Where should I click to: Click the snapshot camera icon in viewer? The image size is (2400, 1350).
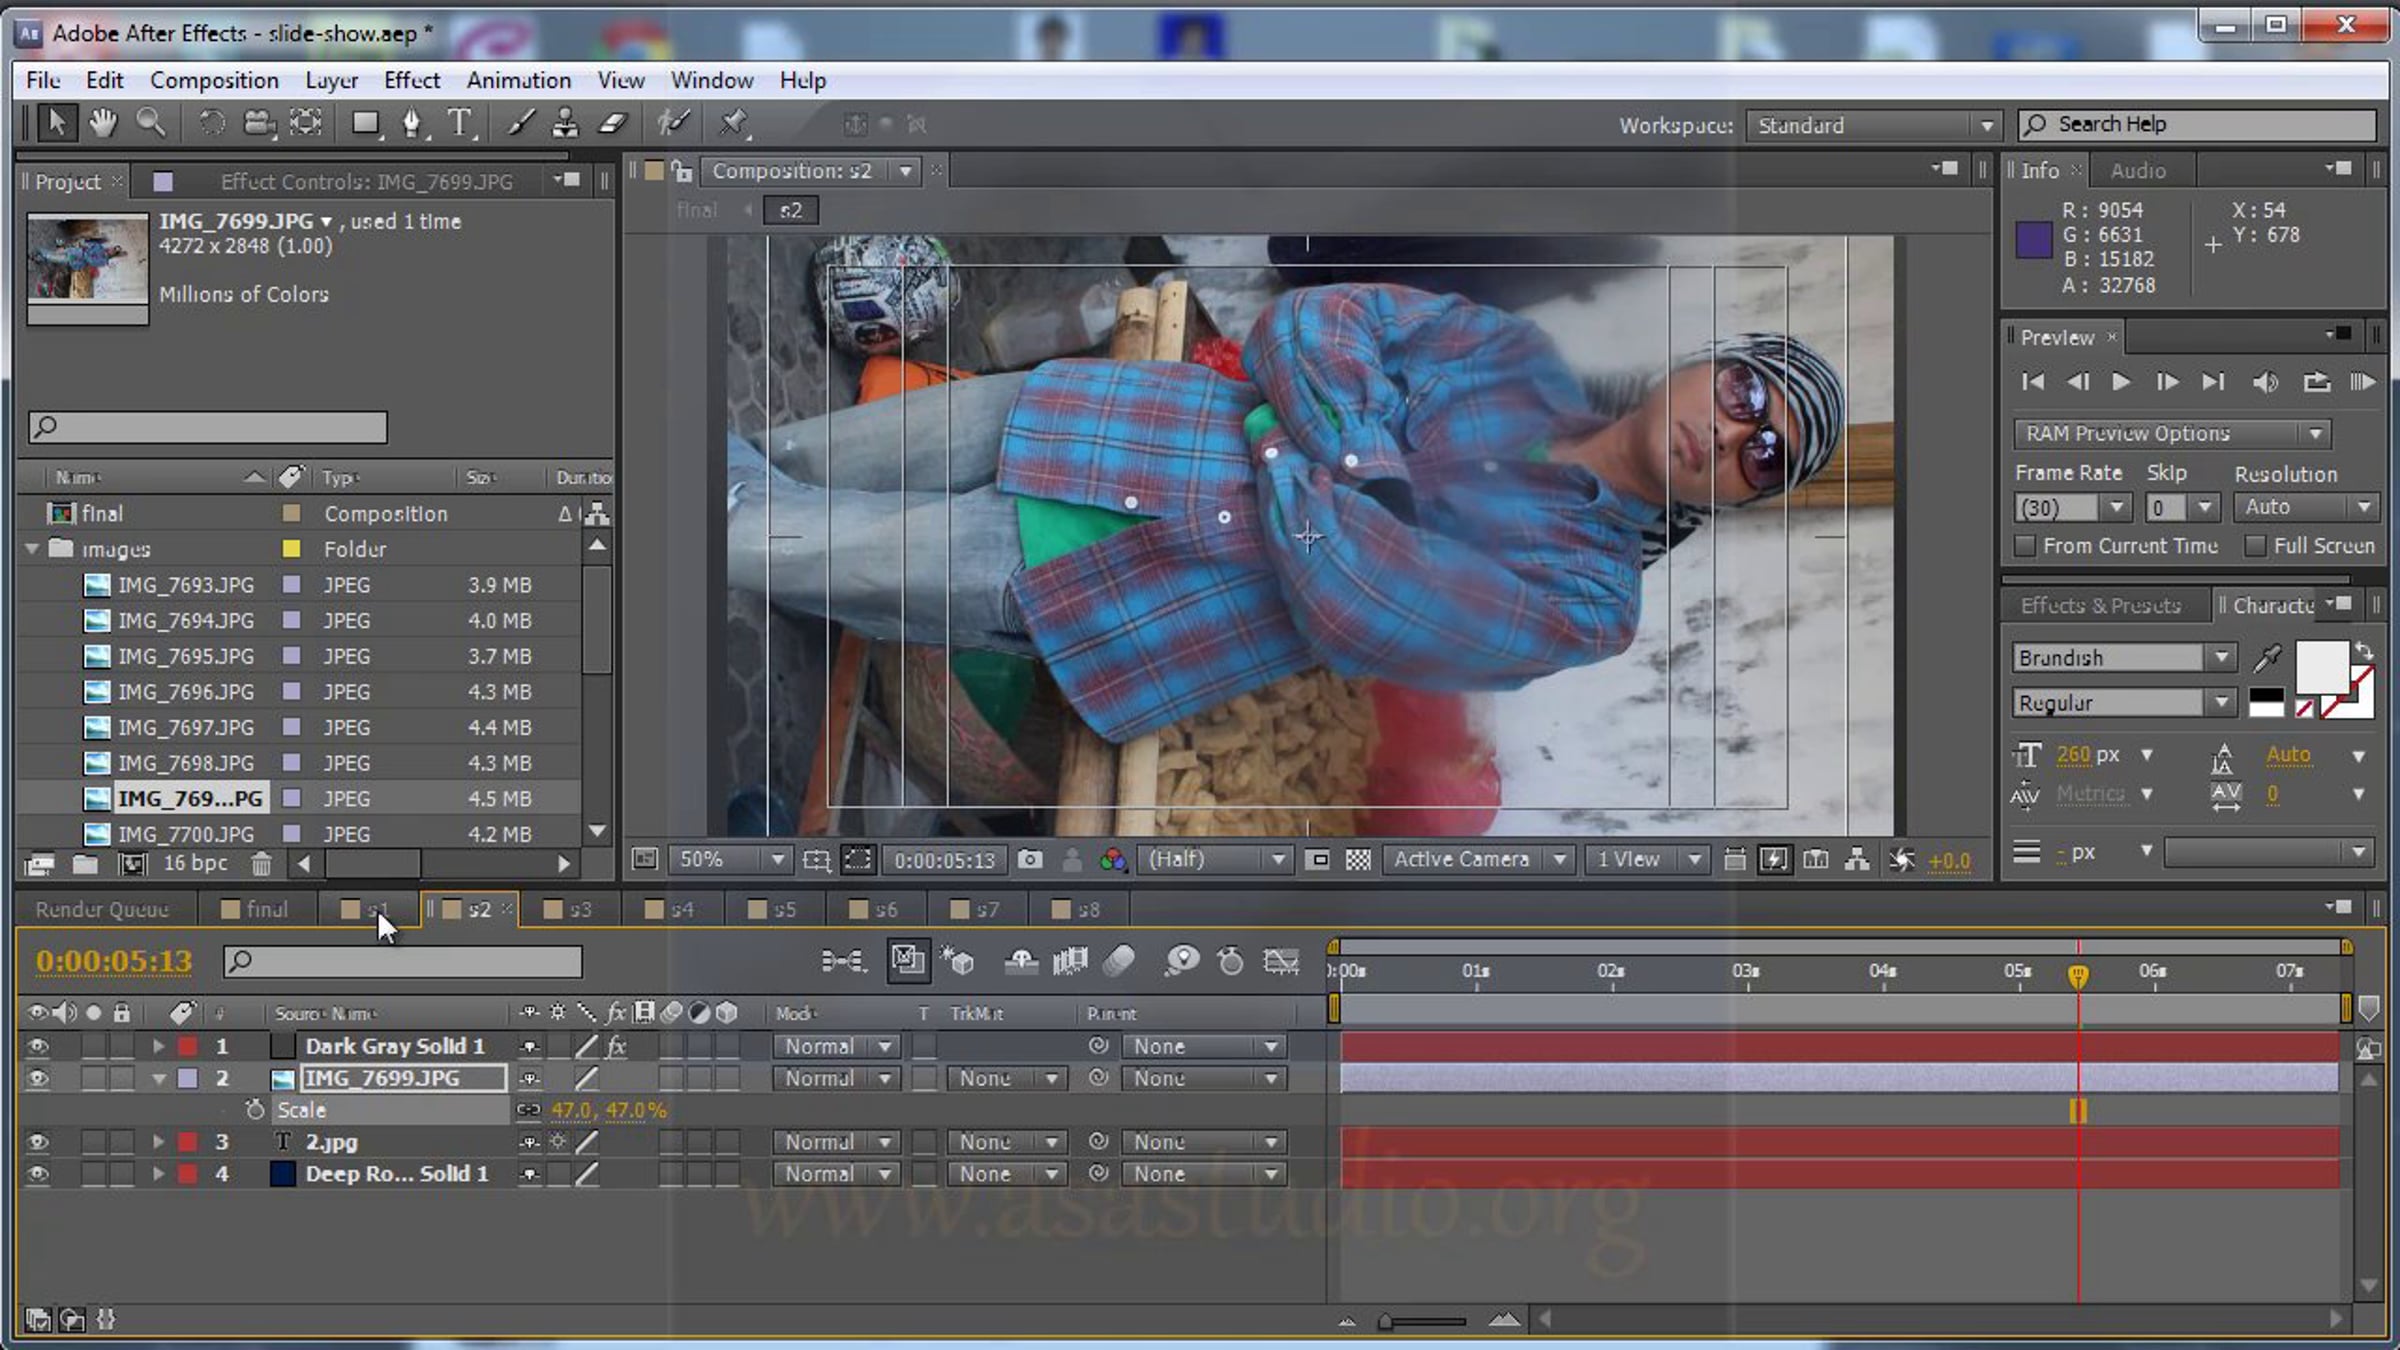pyautogui.click(x=1029, y=860)
